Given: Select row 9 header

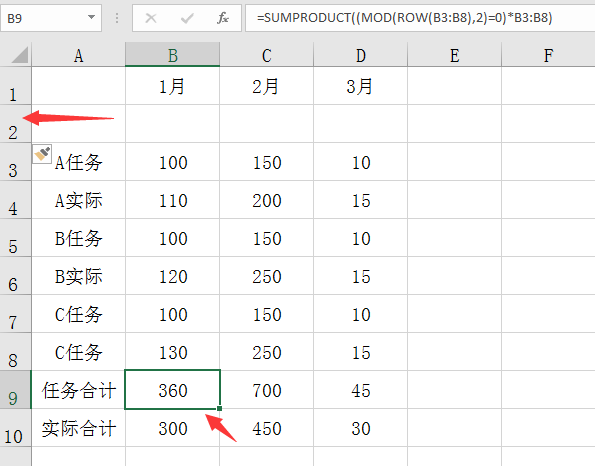Looking at the screenshot, I should click(16, 389).
